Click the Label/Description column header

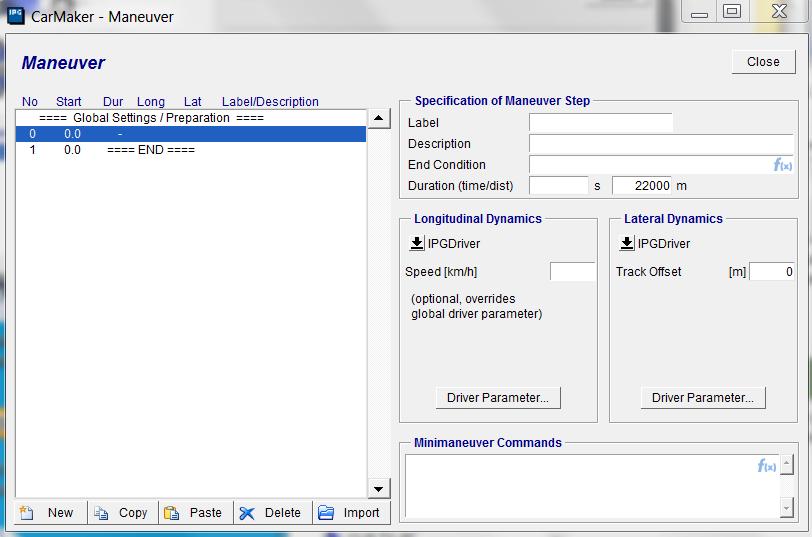270,101
